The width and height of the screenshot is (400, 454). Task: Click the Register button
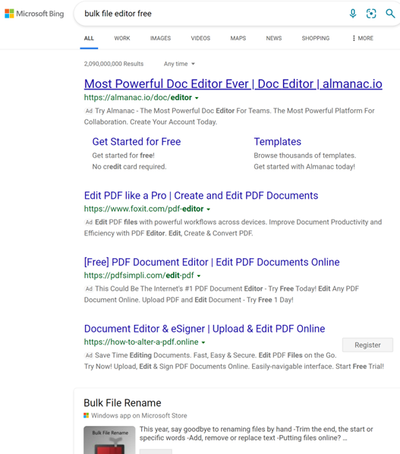(x=368, y=345)
